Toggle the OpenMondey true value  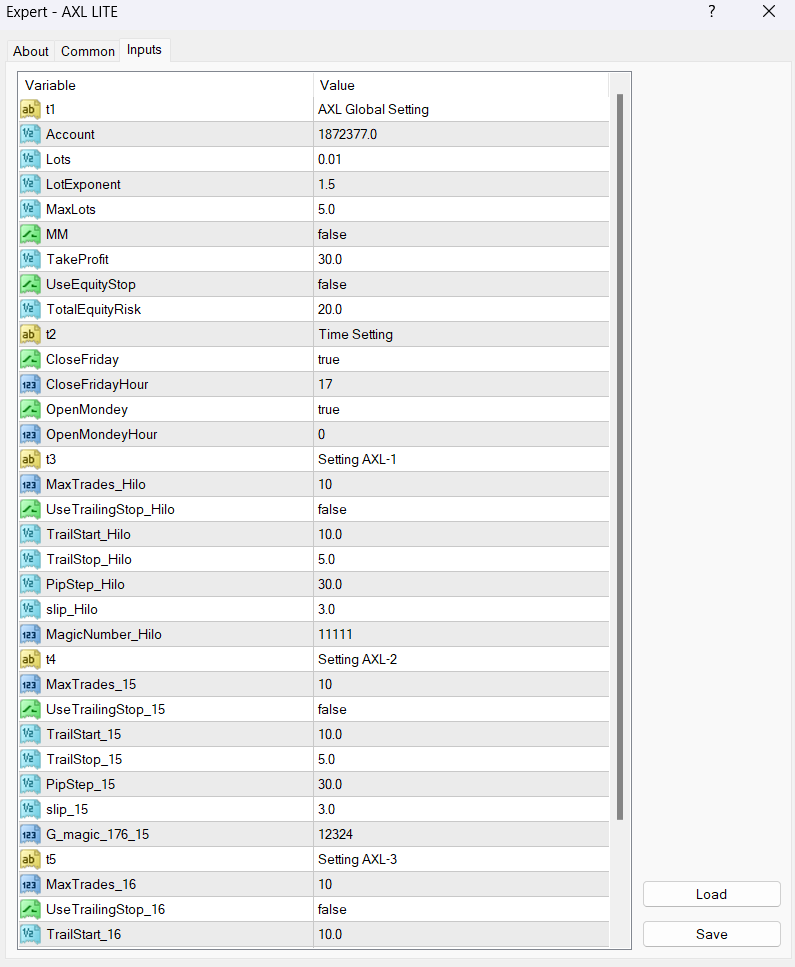pos(460,409)
